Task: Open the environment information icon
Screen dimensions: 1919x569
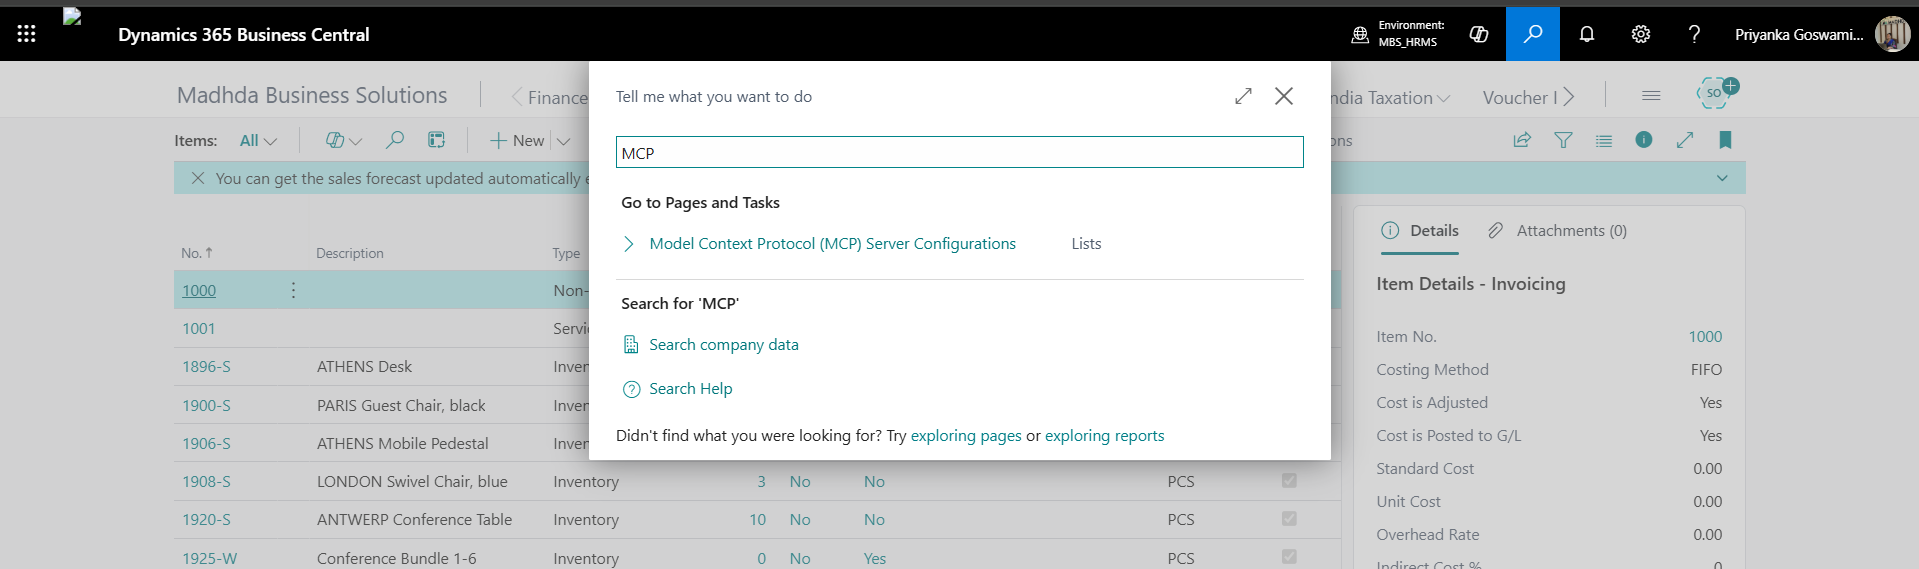Action: [1360, 34]
